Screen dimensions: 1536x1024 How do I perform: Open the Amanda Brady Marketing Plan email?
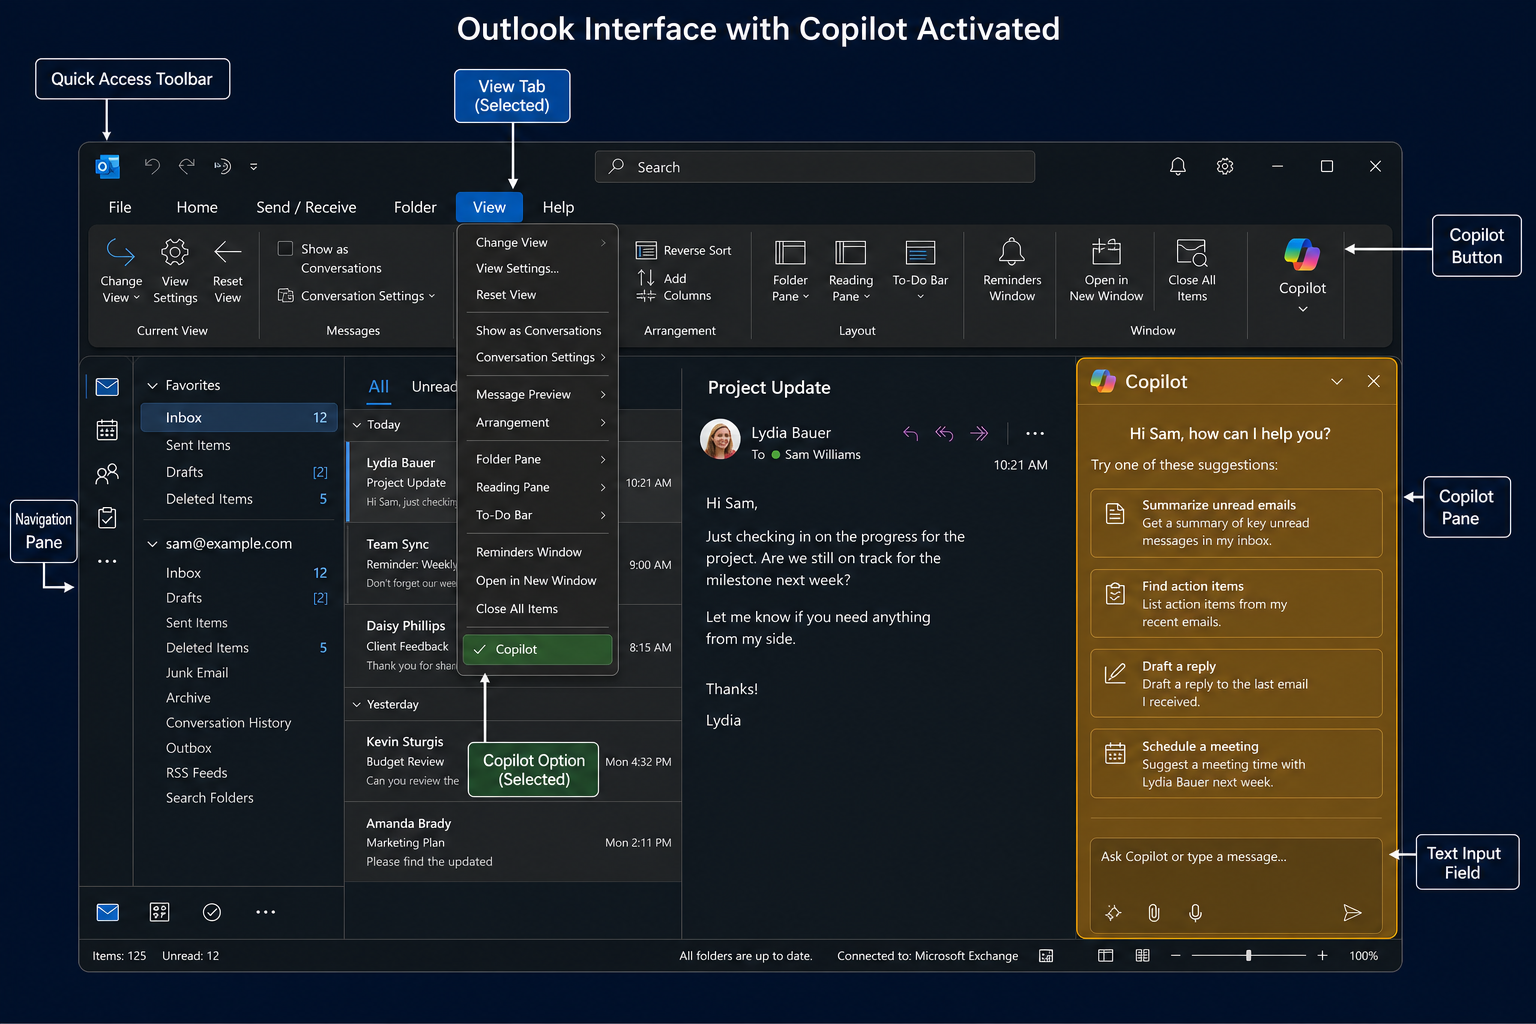coord(513,842)
